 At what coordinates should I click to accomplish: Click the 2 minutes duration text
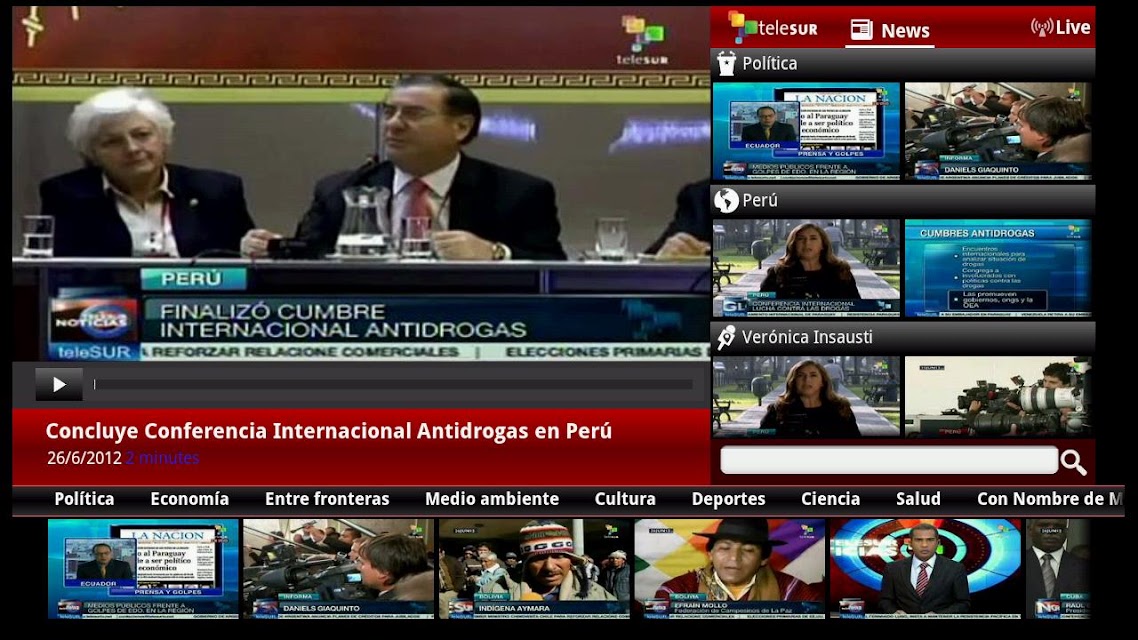tap(163, 459)
